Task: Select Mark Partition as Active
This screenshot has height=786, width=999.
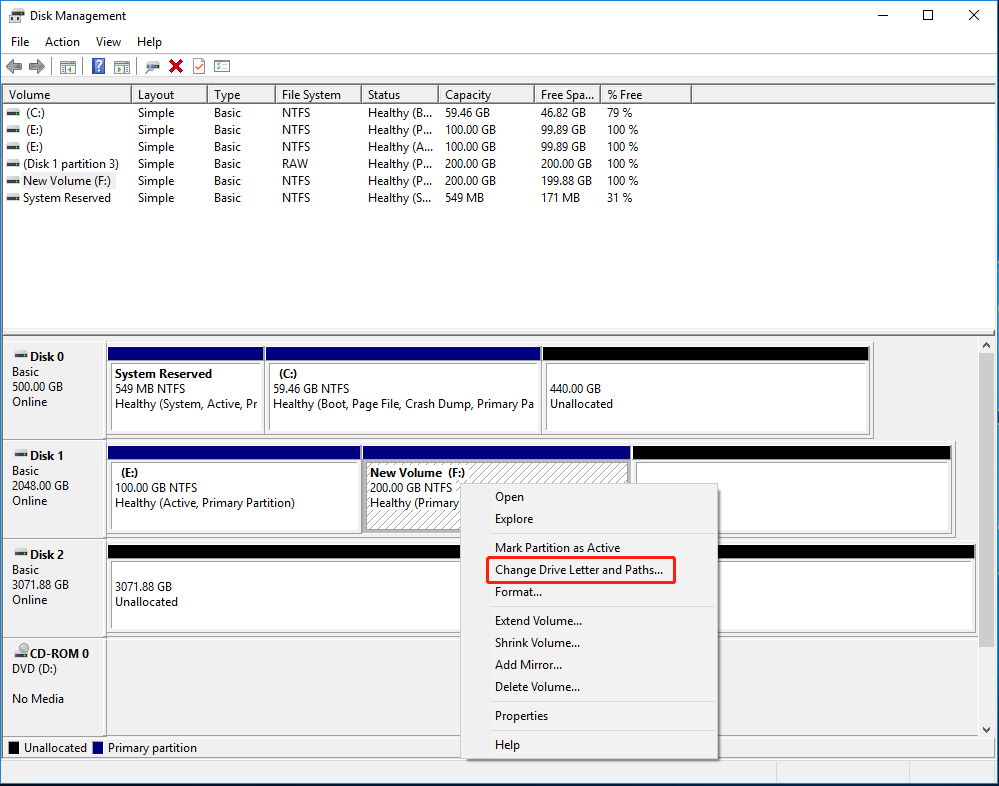Action: click(589, 548)
